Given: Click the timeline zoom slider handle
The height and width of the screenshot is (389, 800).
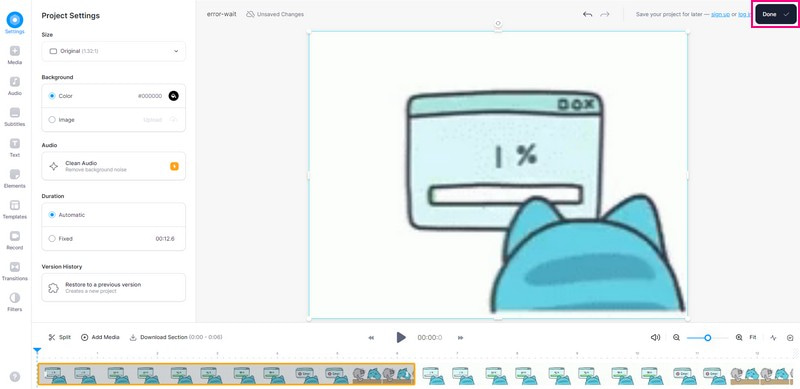Looking at the screenshot, I should pyautogui.click(x=708, y=337).
